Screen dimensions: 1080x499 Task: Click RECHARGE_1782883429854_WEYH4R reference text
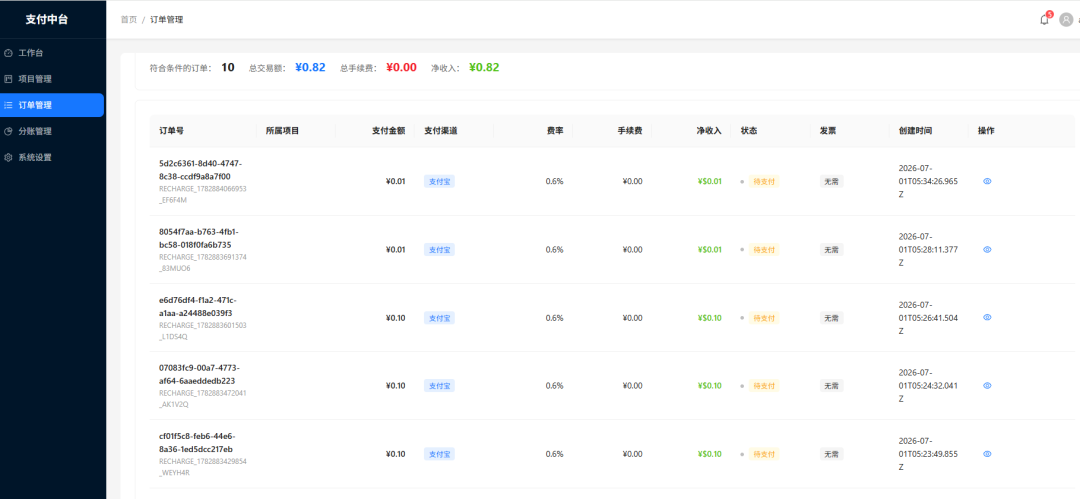[x=202, y=467]
